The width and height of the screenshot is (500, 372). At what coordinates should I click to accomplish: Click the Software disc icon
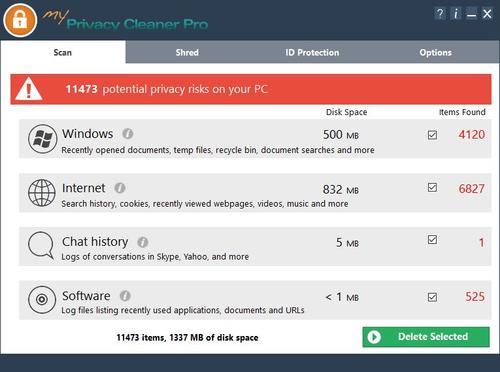tap(42, 299)
